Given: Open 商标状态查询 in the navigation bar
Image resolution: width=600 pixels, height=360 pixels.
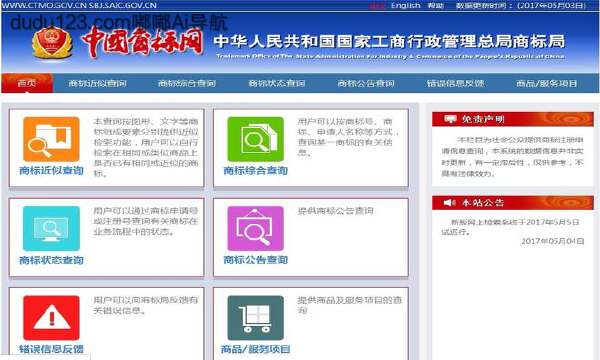Looking at the screenshot, I should [x=277, y=83].
